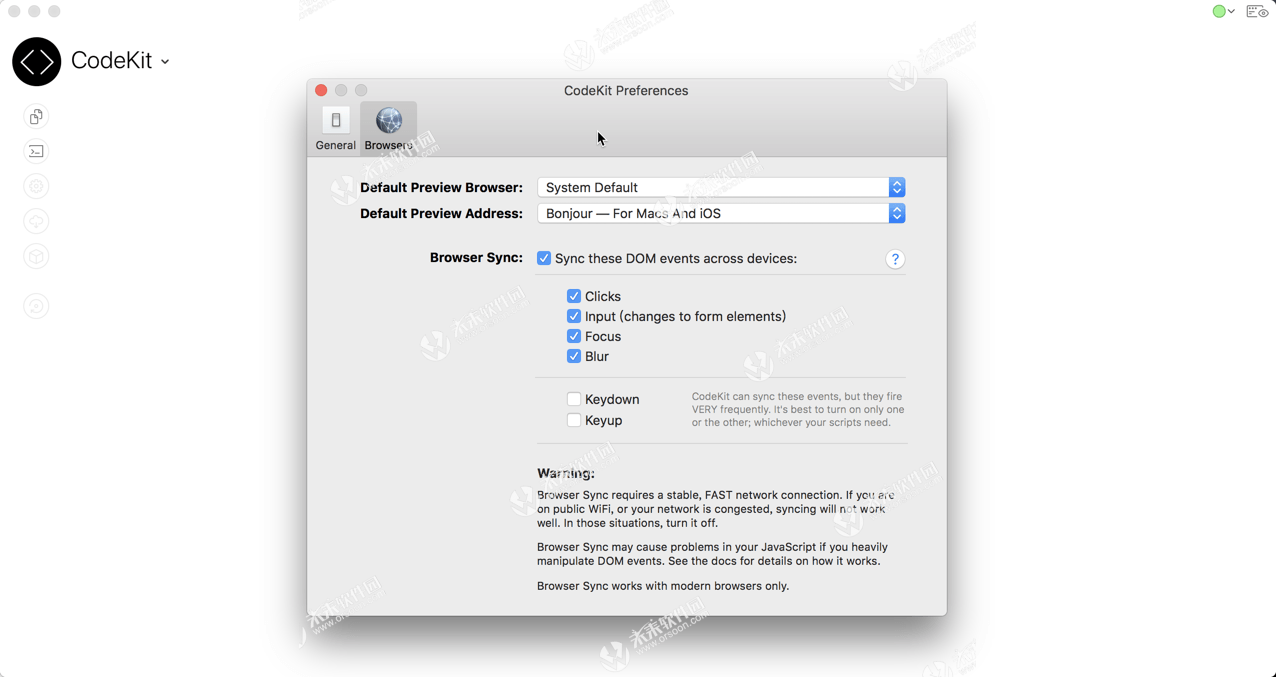Select the Browsers preferences tab
Image resolution: width=1276 pixels, height=677 pixels.
coord(388,124)
